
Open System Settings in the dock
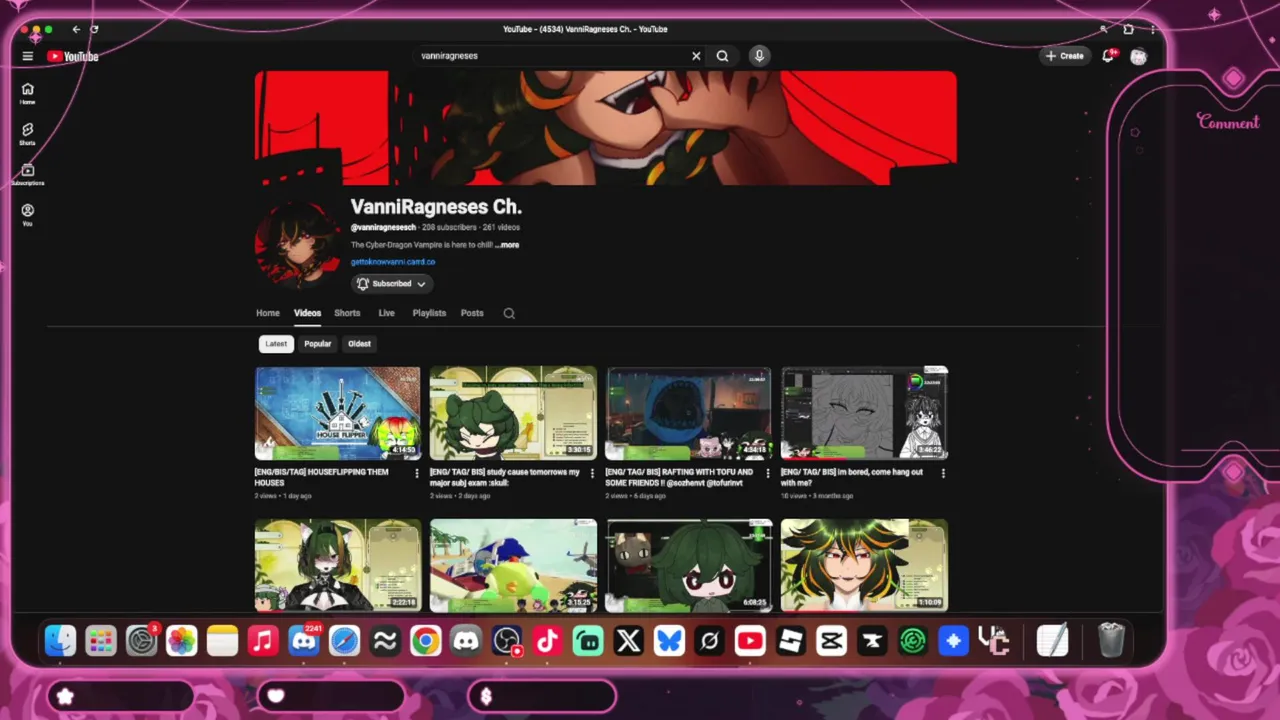click(142, 641)
